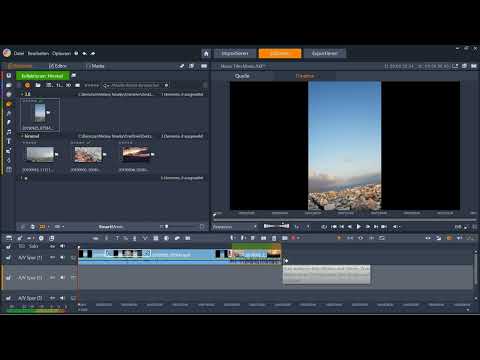Click the snapshot icon above the player preview
The image size is (480, 360).
tap(455, 66)
